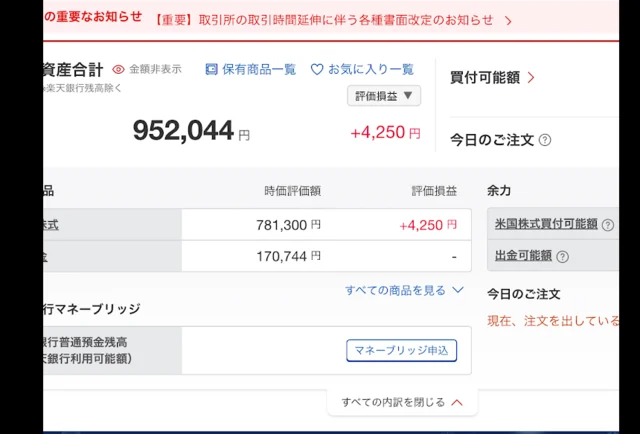Viewport: 640px width, 434px height.
Task: Open the 取引時間延伸 important notice link
Action: (325, 20)
